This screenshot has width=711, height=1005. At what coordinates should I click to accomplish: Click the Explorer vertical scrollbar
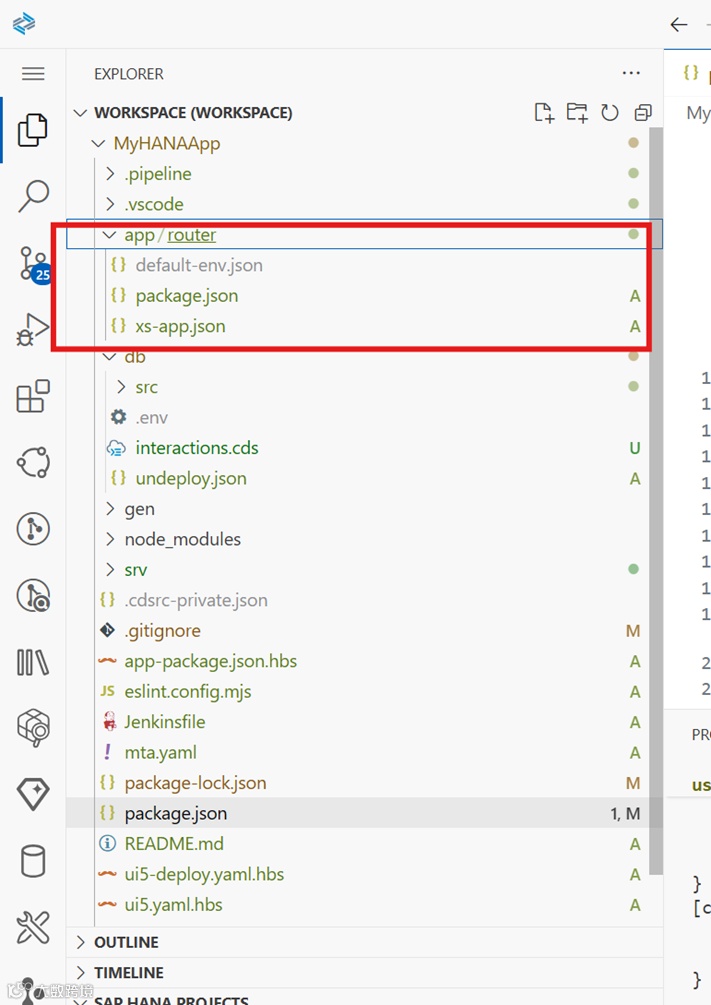[656, 500]
